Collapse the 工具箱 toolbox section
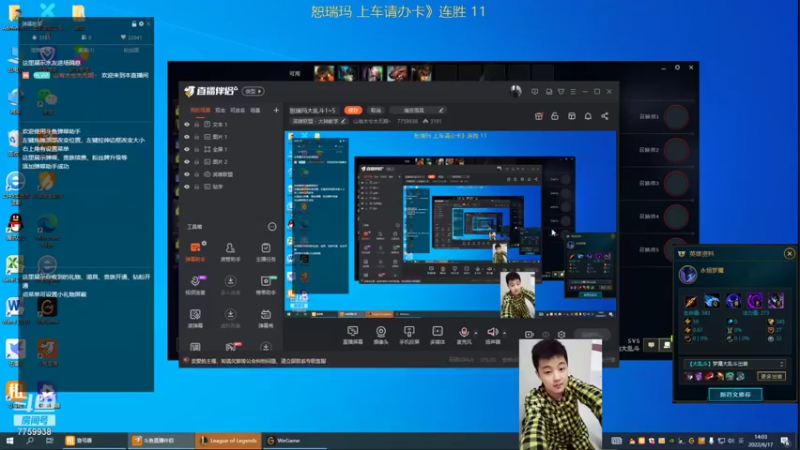800x450 pixels. click(x=272, y=227)
